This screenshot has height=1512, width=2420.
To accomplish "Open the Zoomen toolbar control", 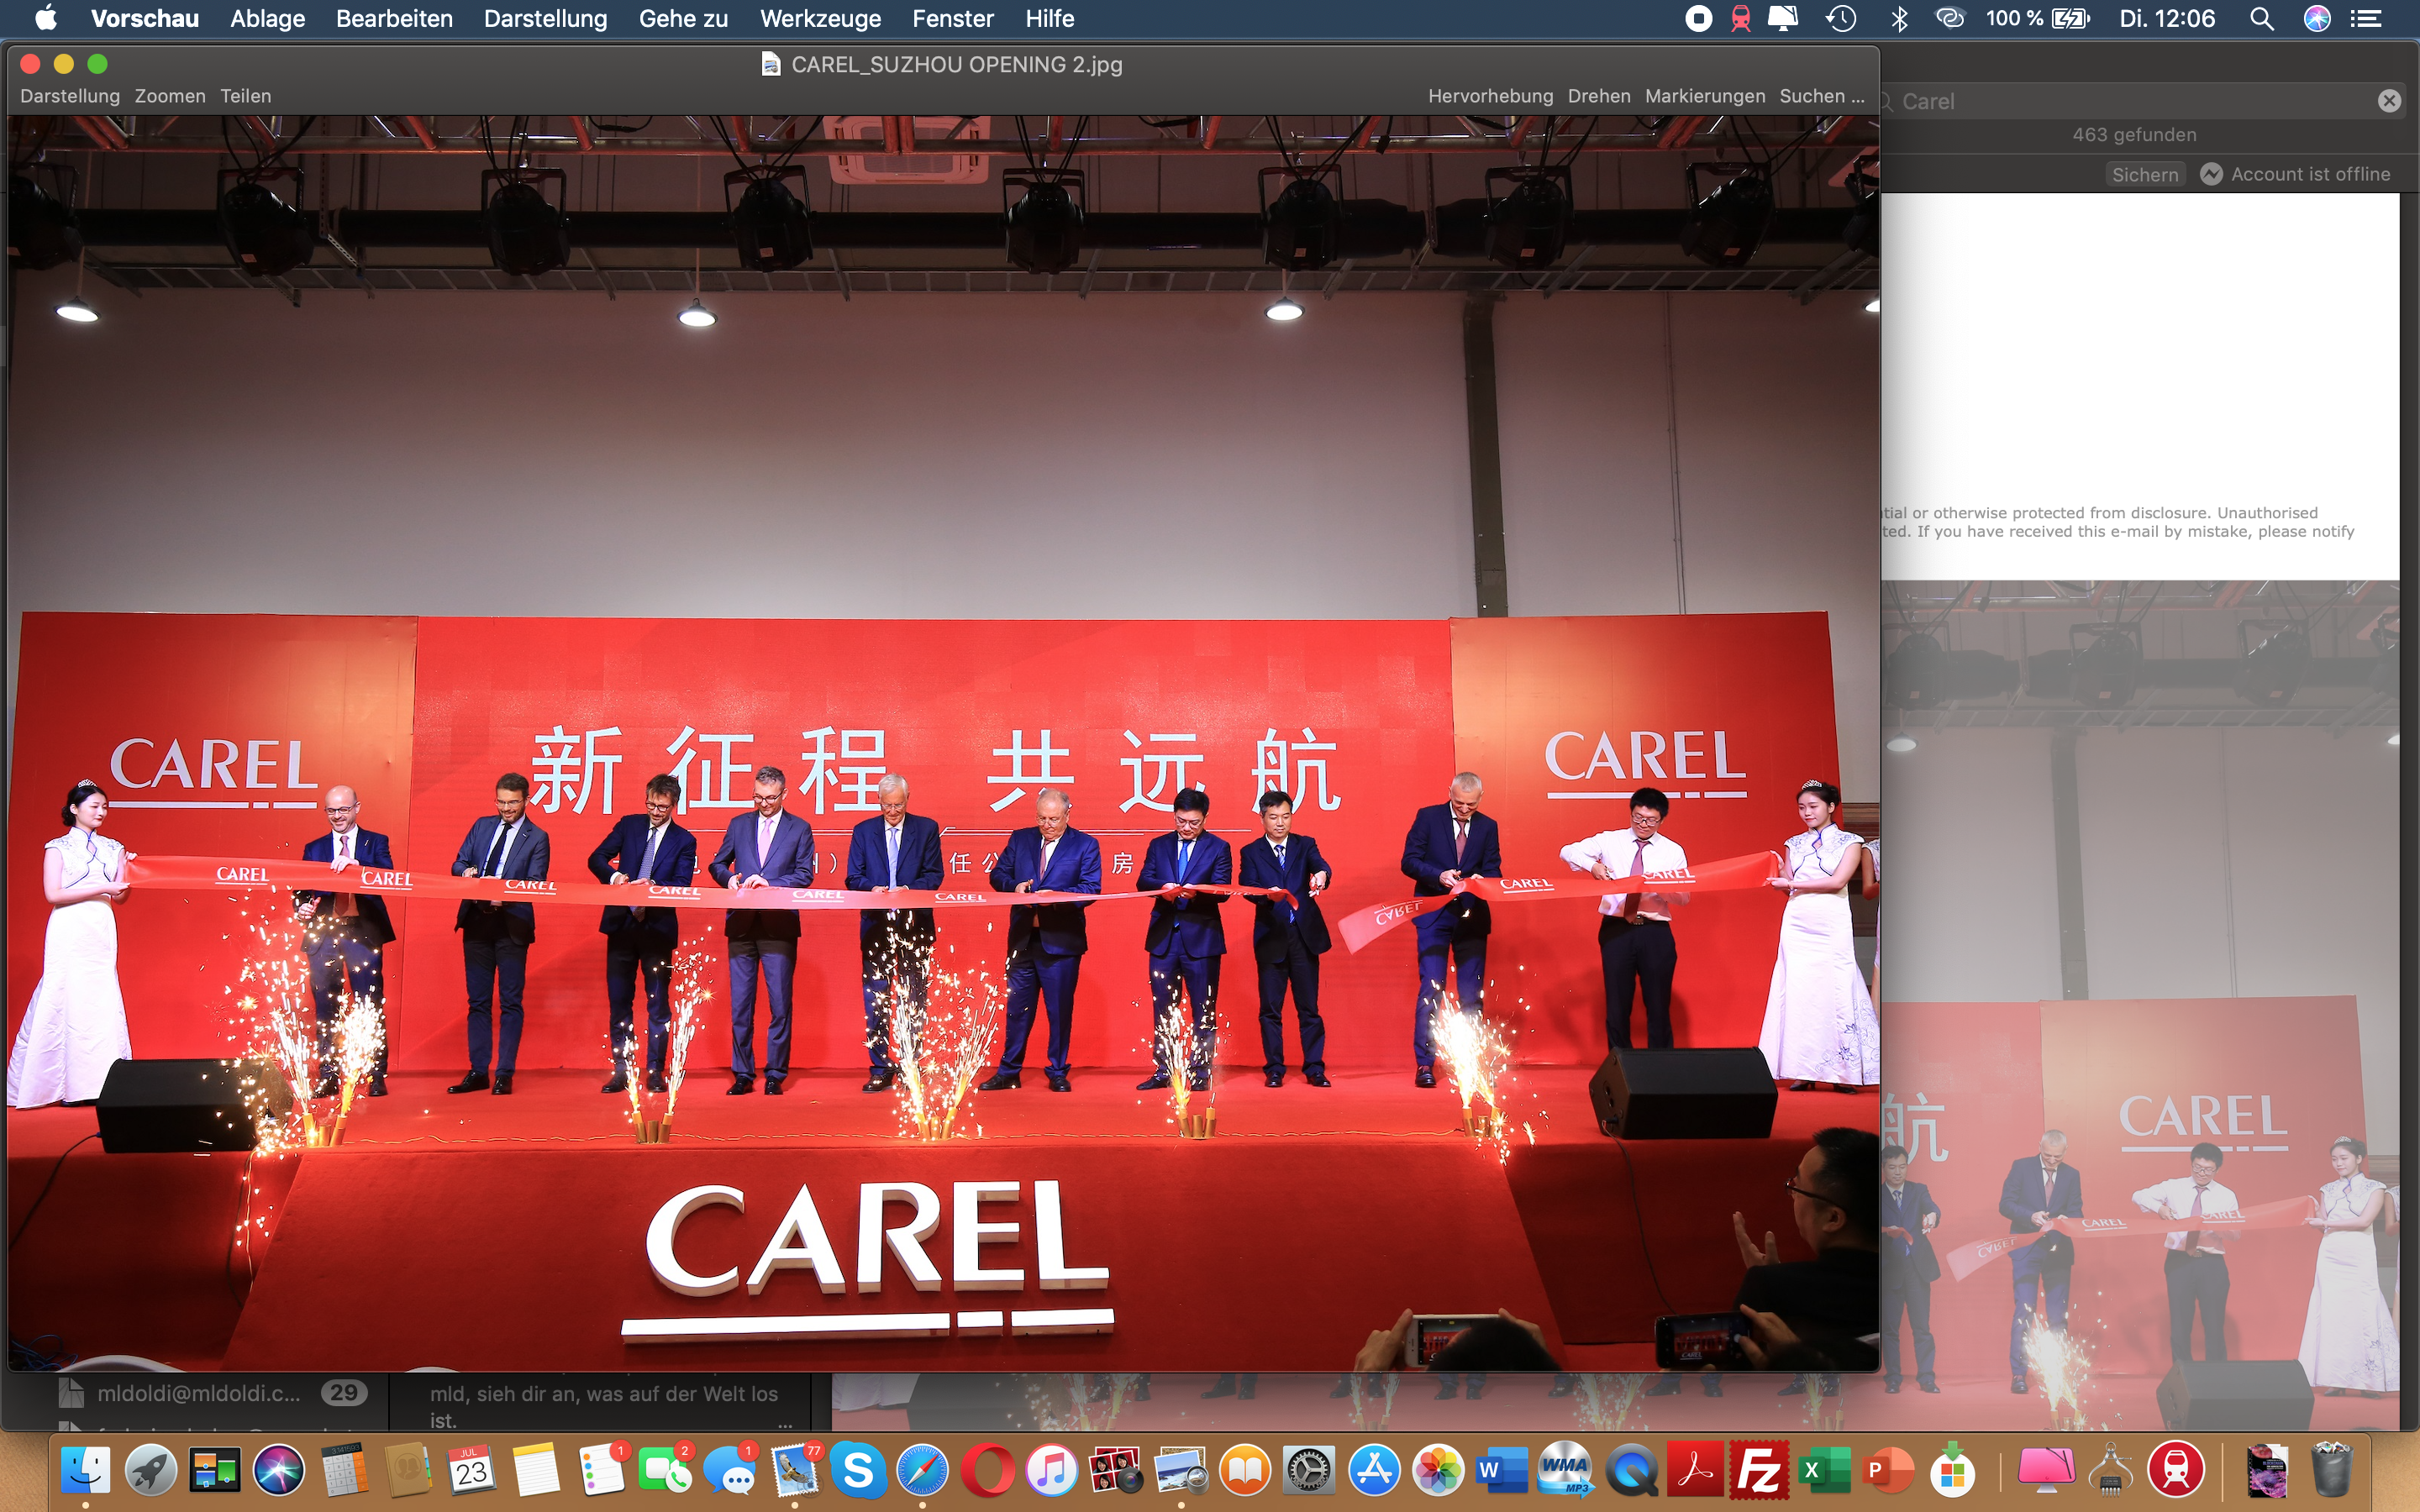I will (170, 96).
